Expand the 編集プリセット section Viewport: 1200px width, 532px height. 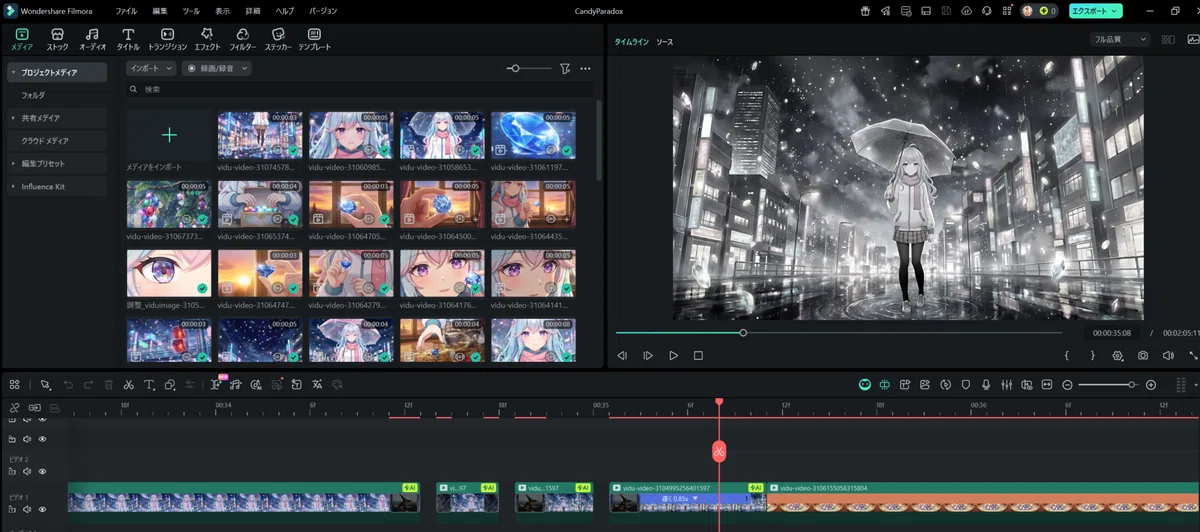pyautogui.click(x=13, y=164)
